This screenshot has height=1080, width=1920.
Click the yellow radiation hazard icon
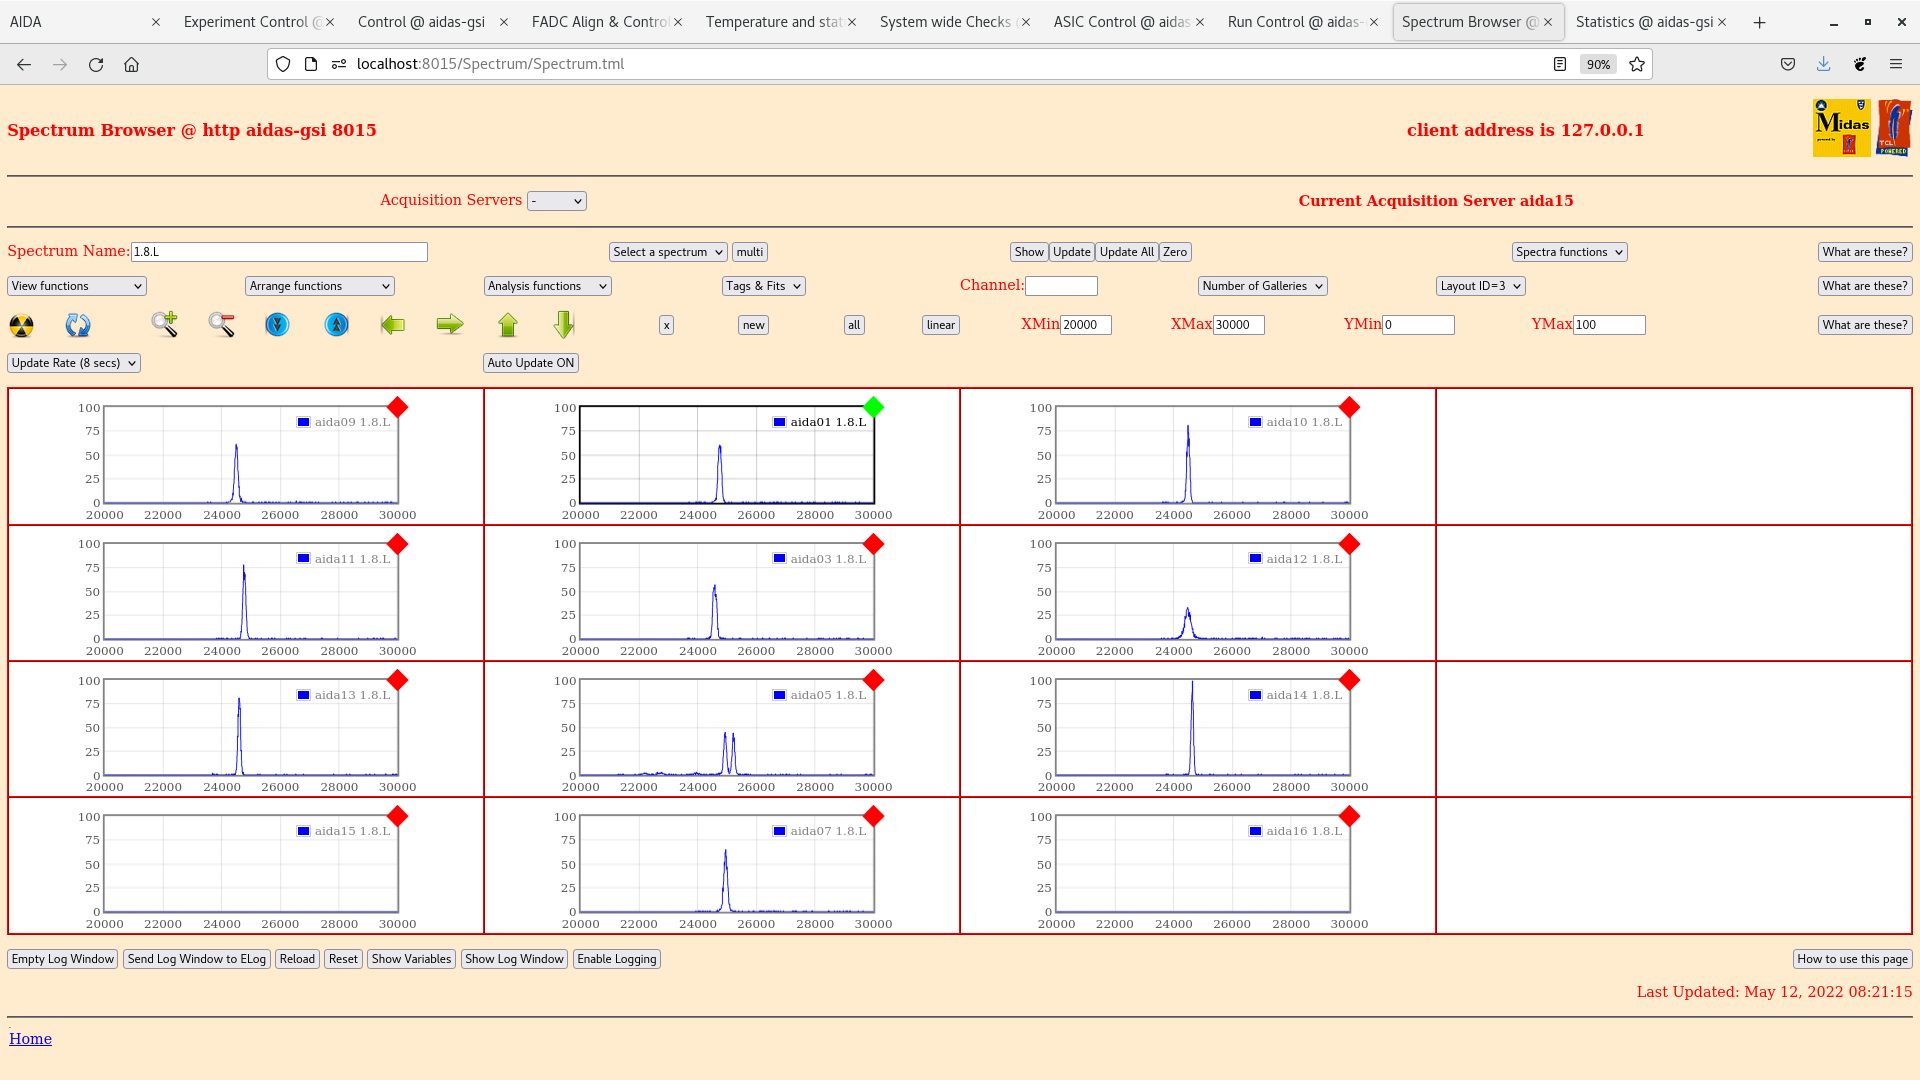coord(21,325)
